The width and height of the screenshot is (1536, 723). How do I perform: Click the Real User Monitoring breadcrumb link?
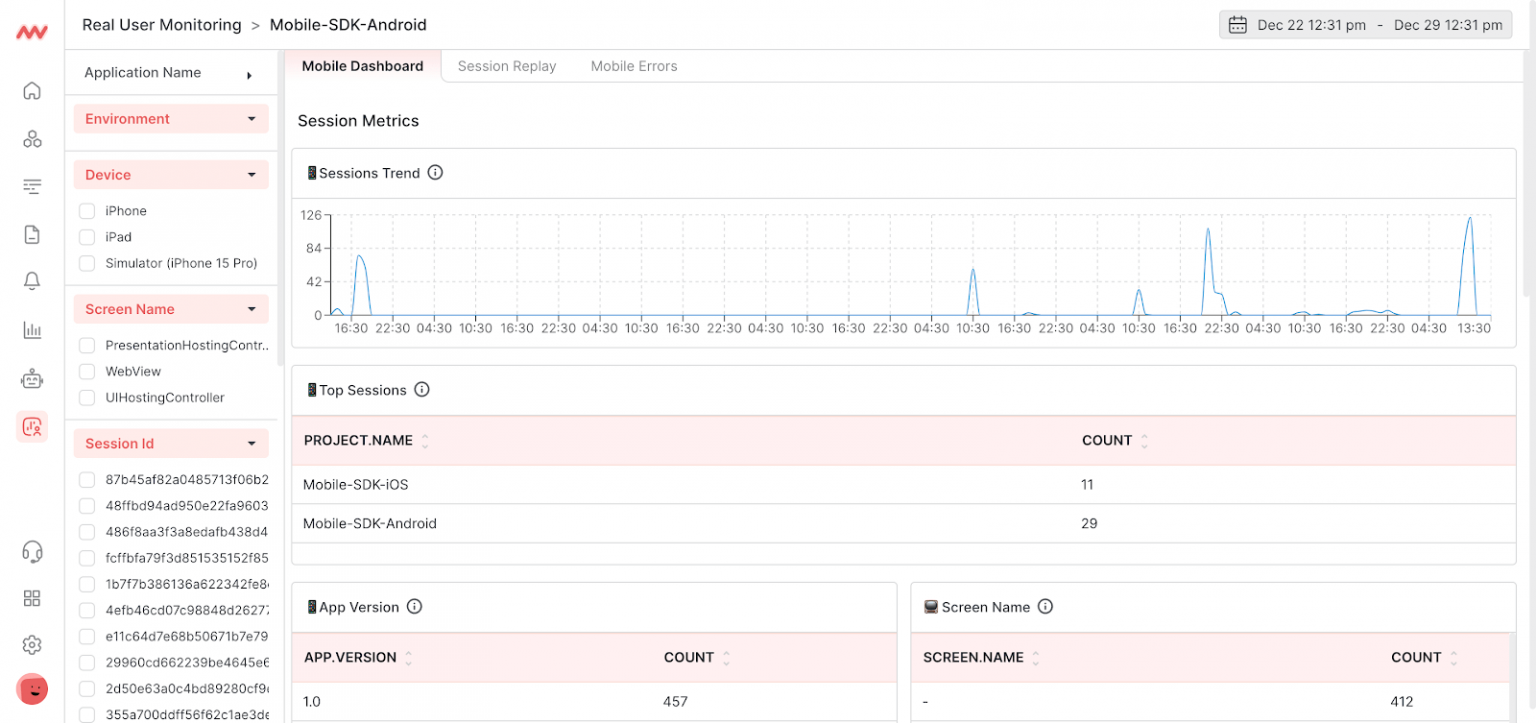coord(162,25)
